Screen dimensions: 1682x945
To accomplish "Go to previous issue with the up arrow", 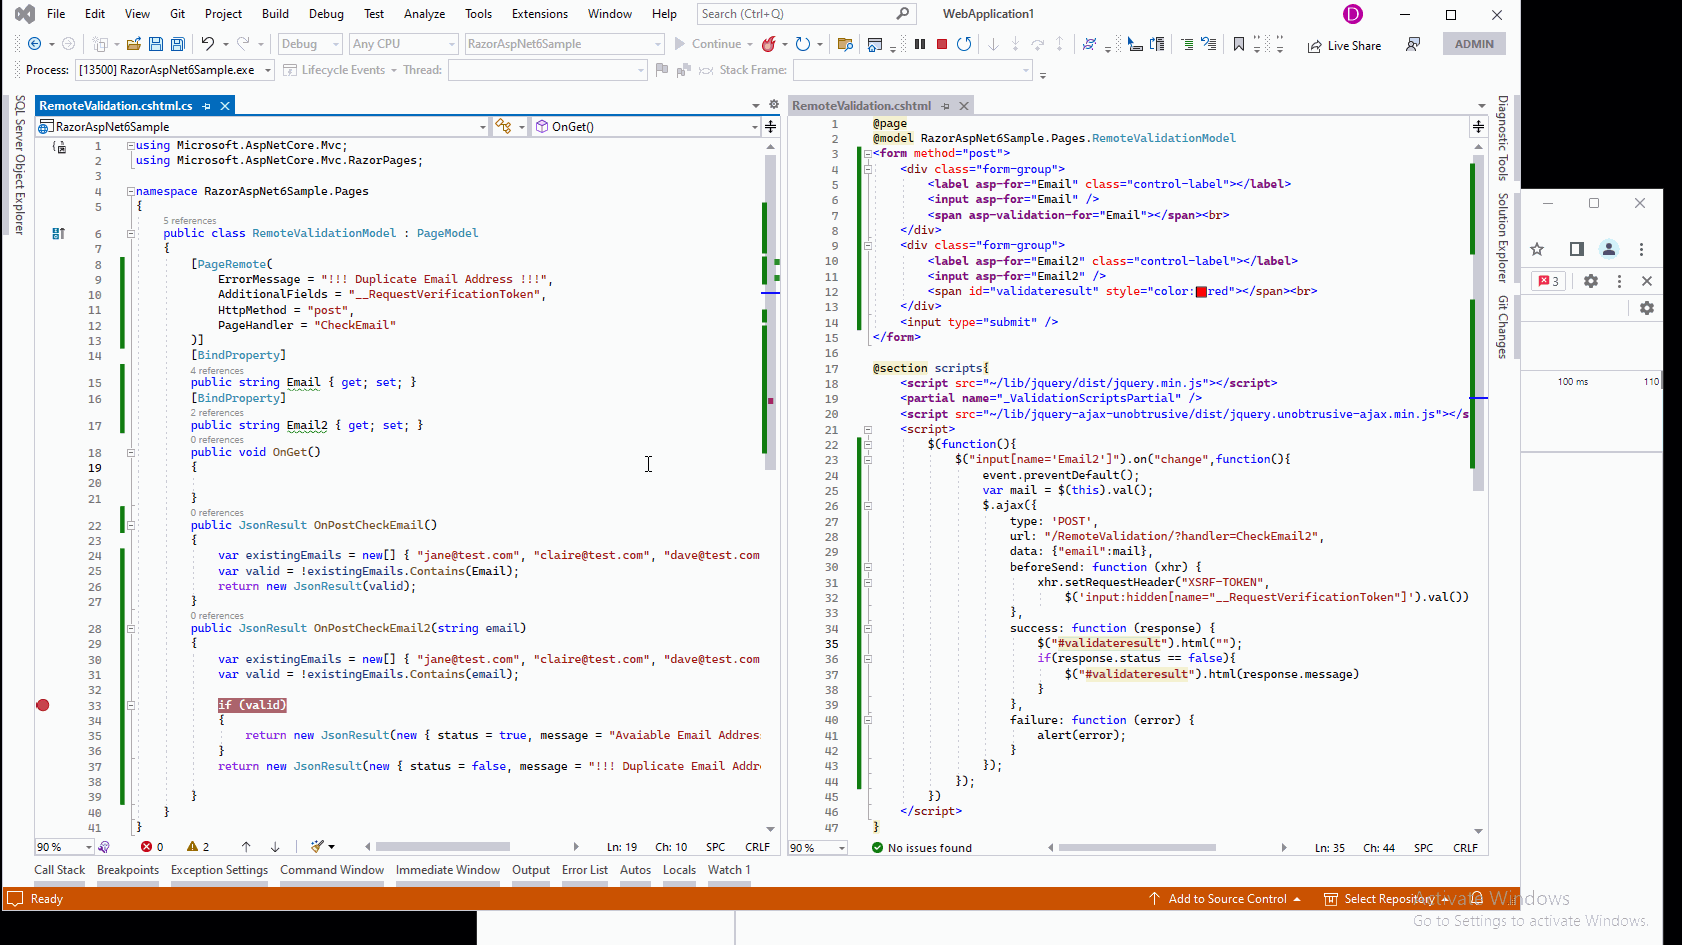I will point(246,847).
